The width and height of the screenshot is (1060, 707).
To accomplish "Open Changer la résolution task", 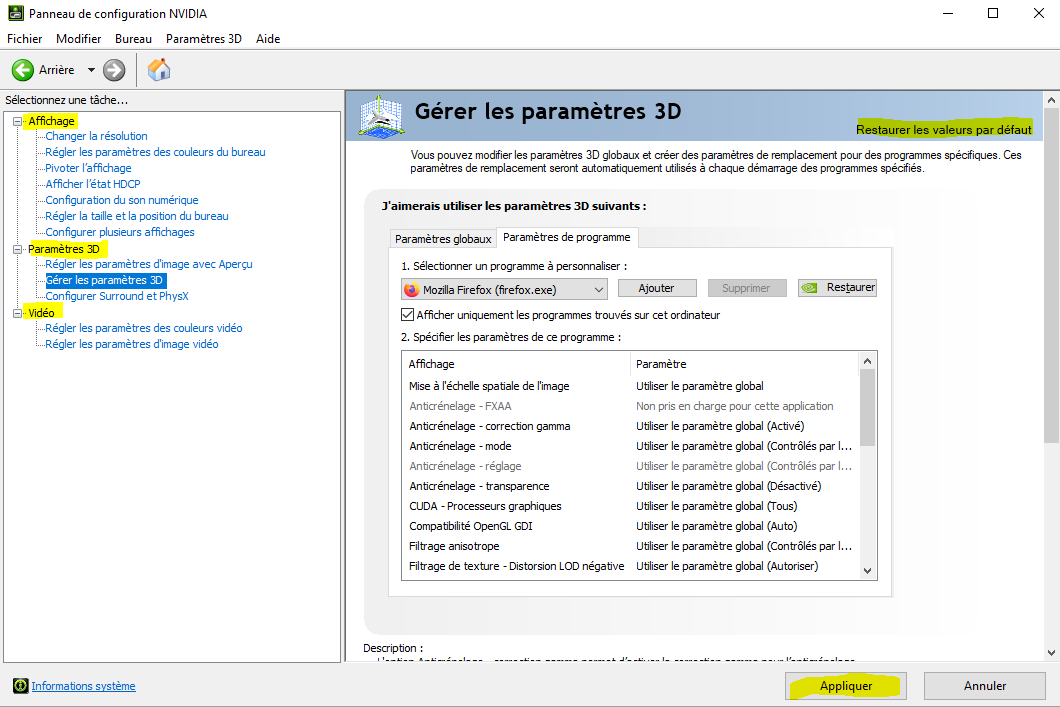I will 96,136.
